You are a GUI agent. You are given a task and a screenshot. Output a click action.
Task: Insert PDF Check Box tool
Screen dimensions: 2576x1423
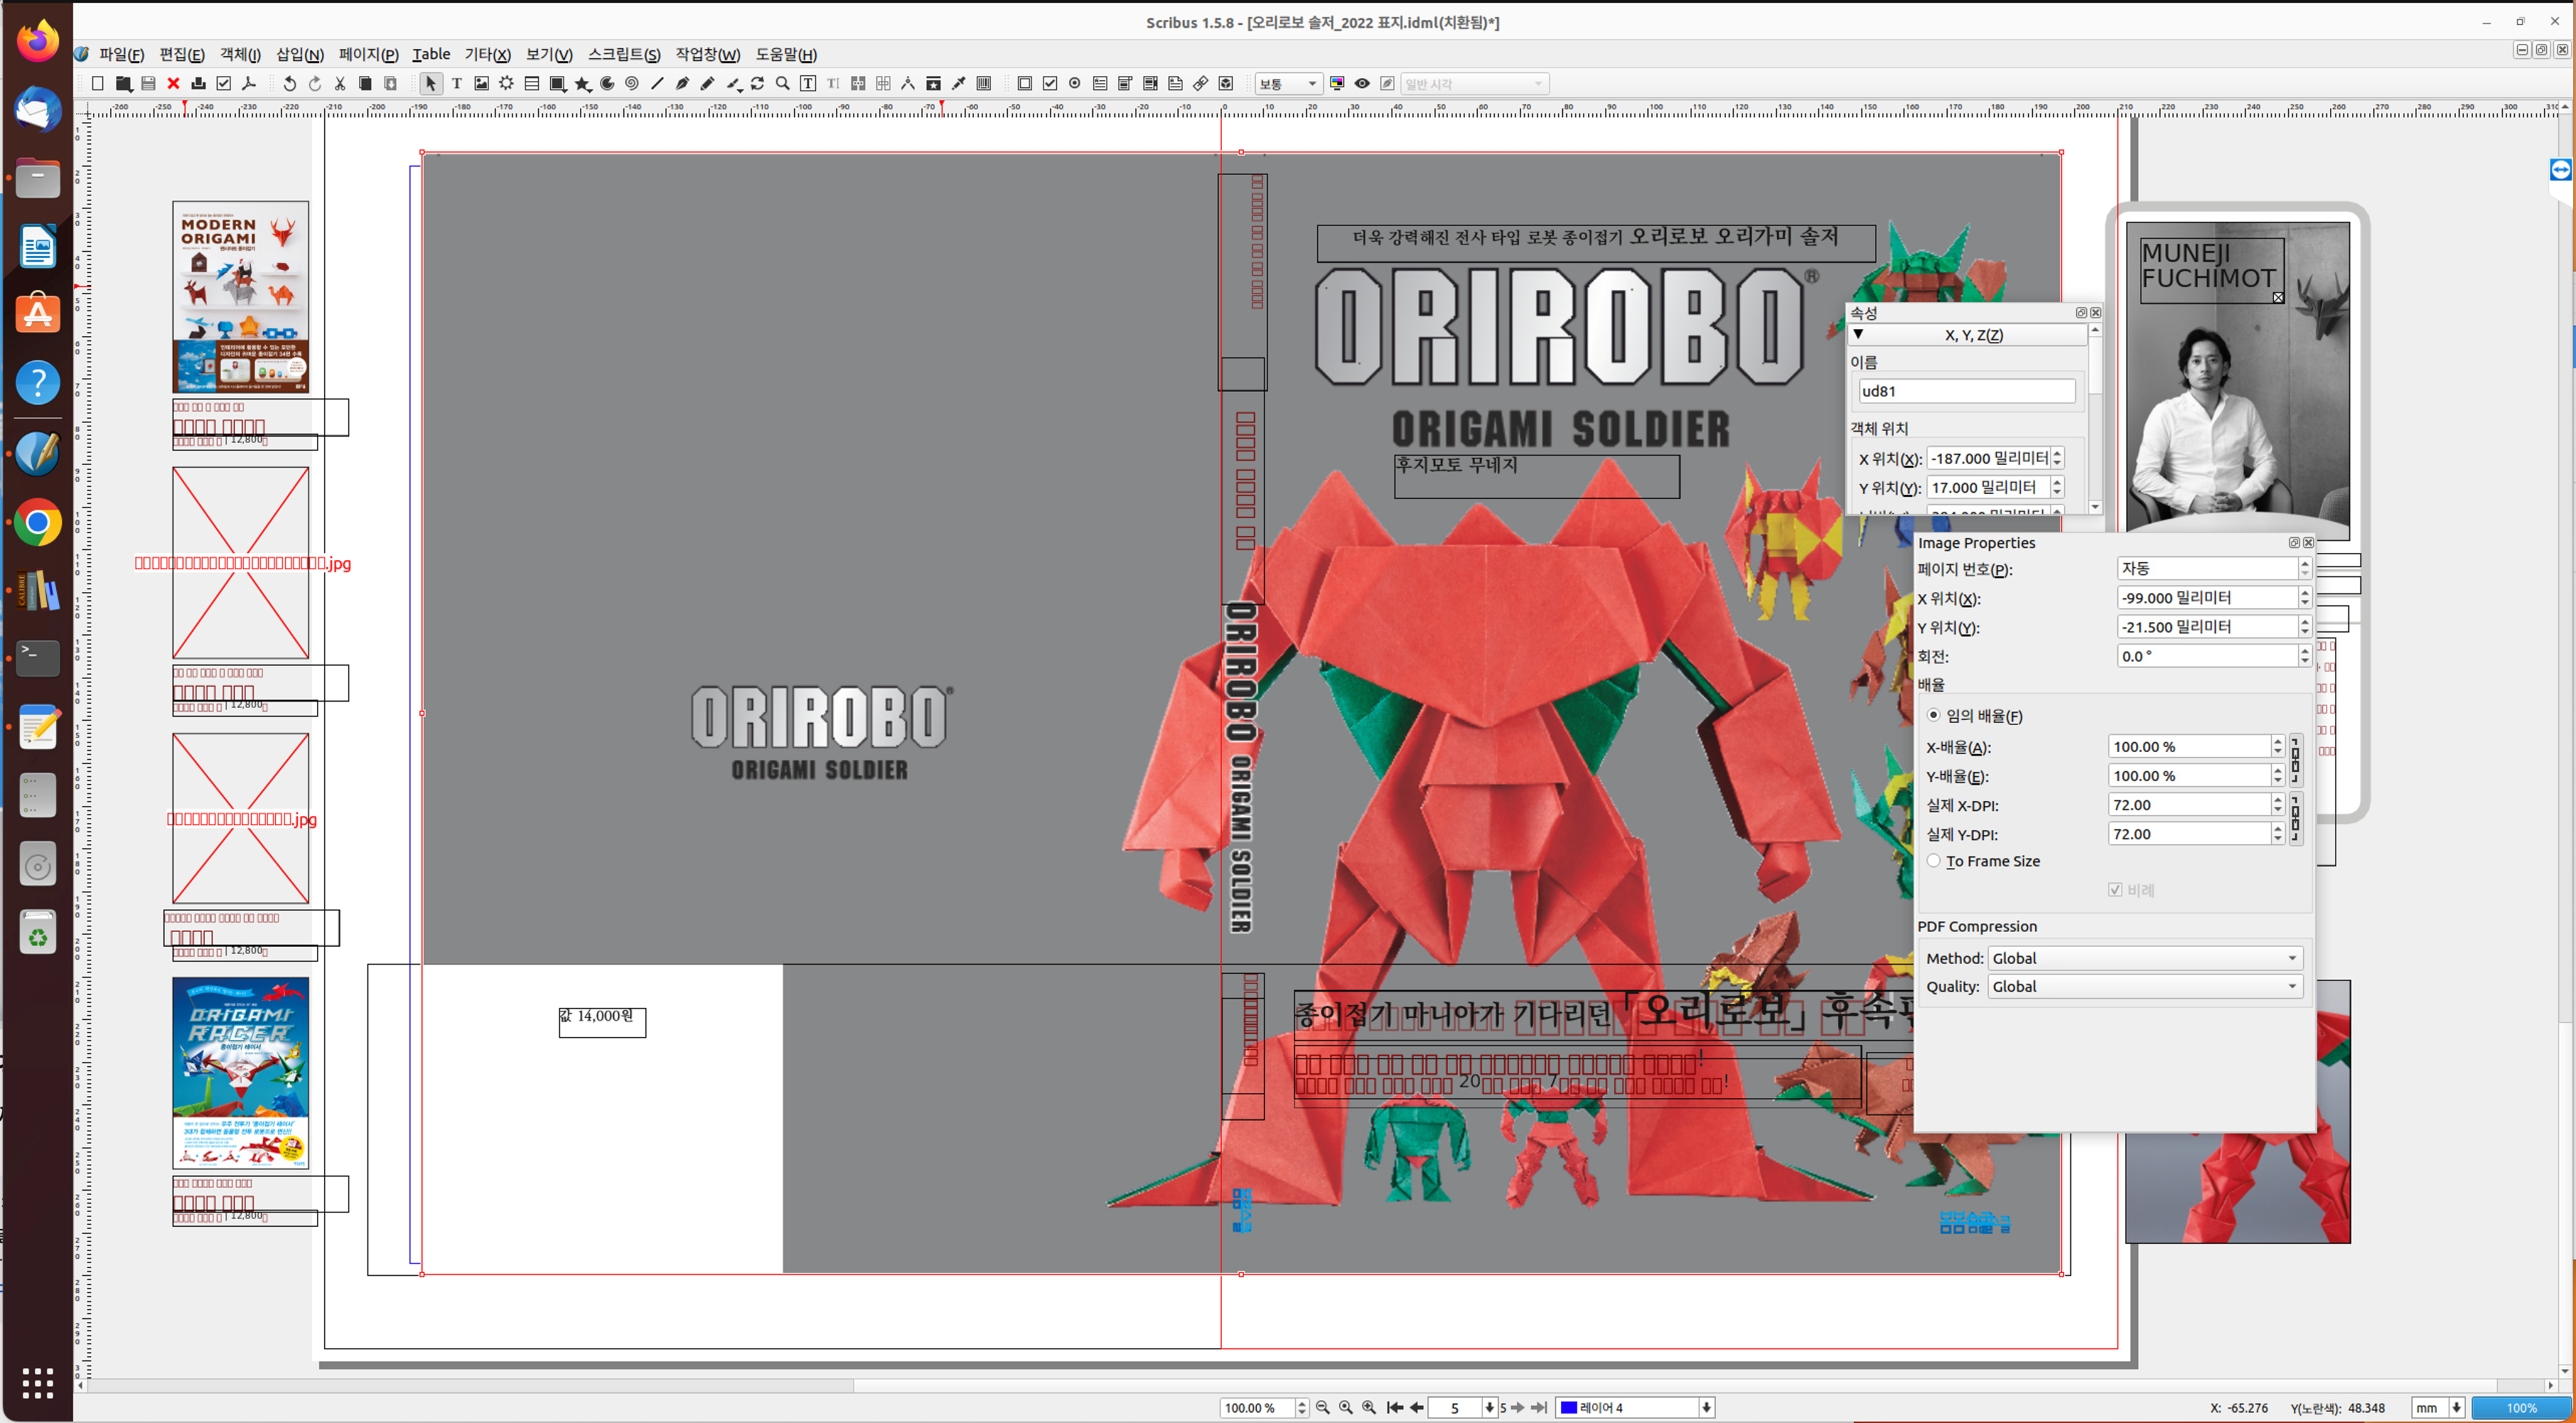(x=1050, y=84)
